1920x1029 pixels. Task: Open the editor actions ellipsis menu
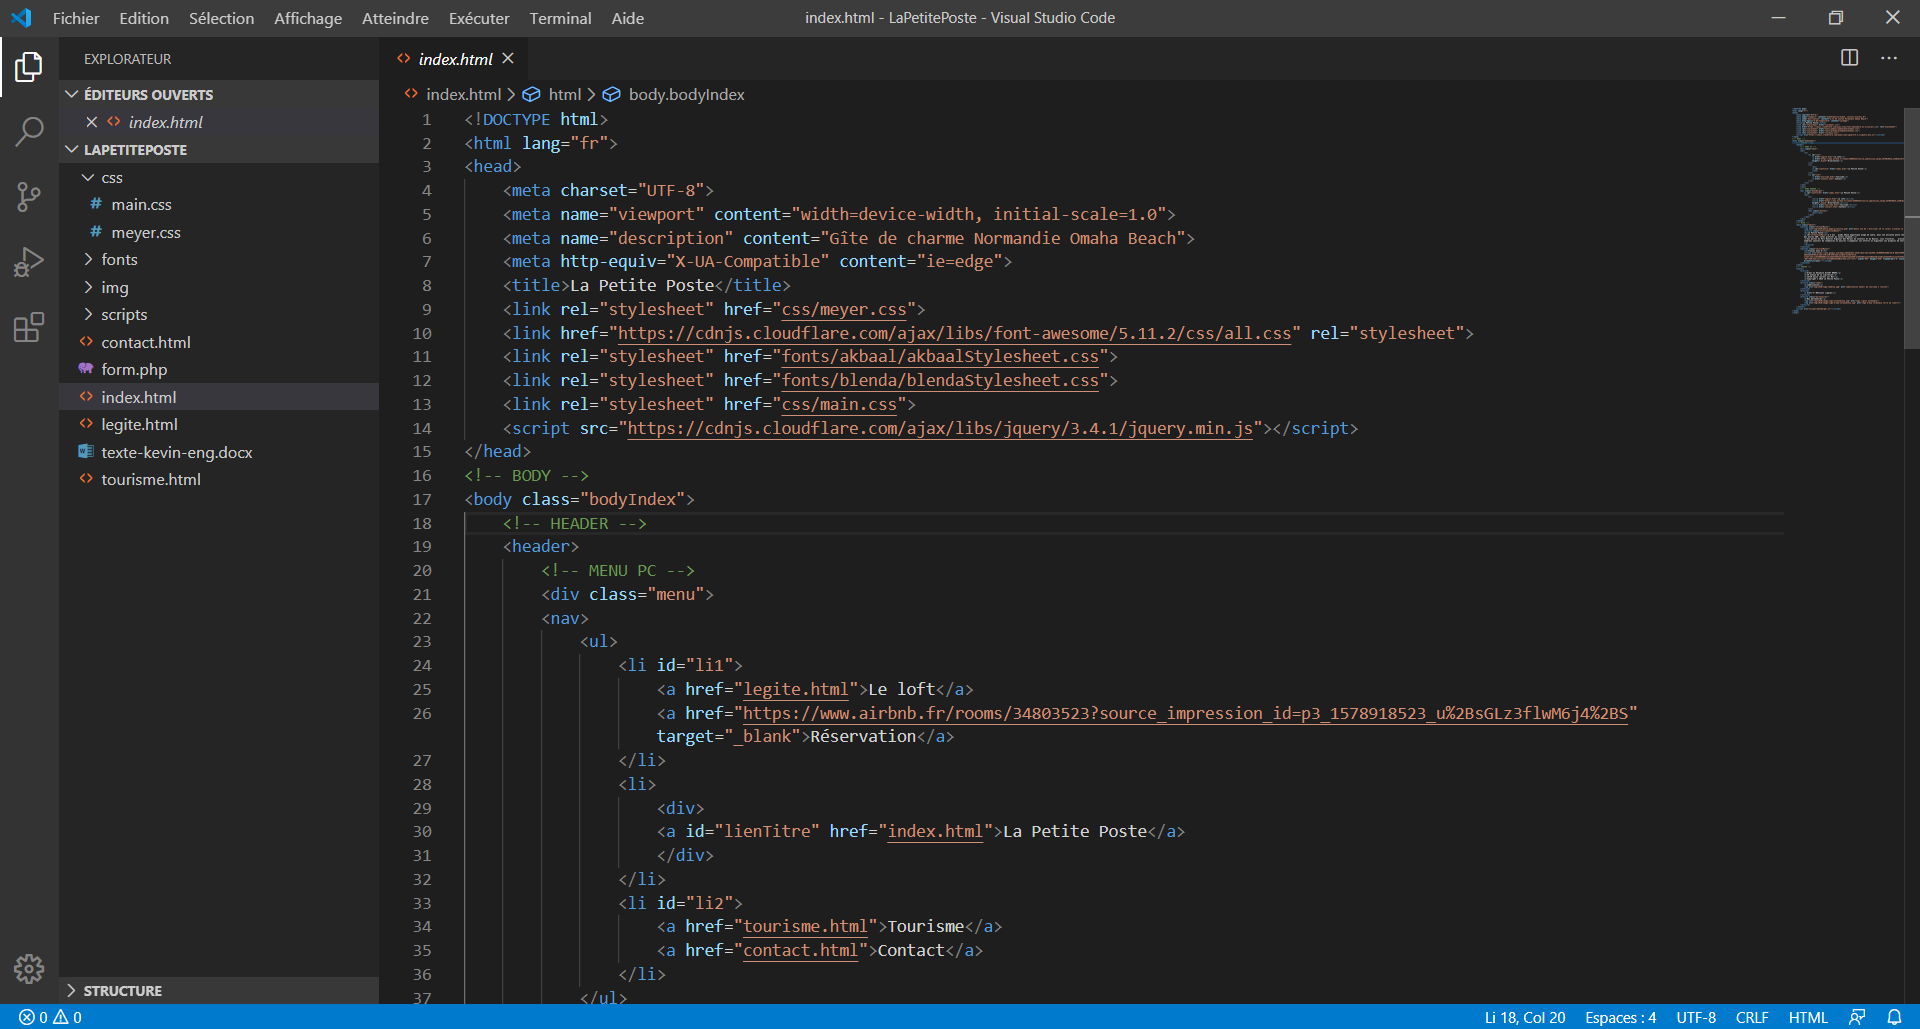point(1889,58)
